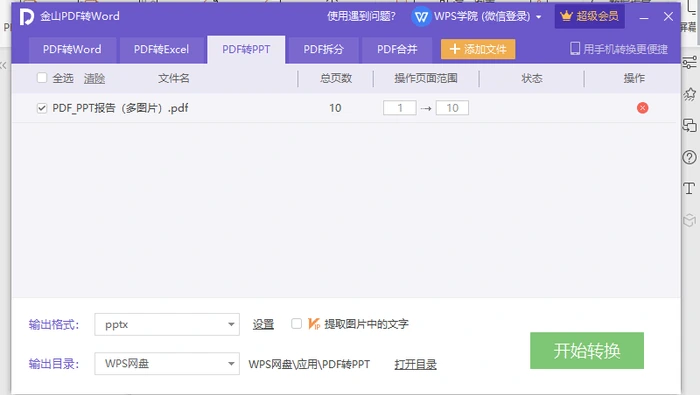Open the PDF合并 tab
The image size is (700, 395).
pyautogui.click(x=397, y=50)
